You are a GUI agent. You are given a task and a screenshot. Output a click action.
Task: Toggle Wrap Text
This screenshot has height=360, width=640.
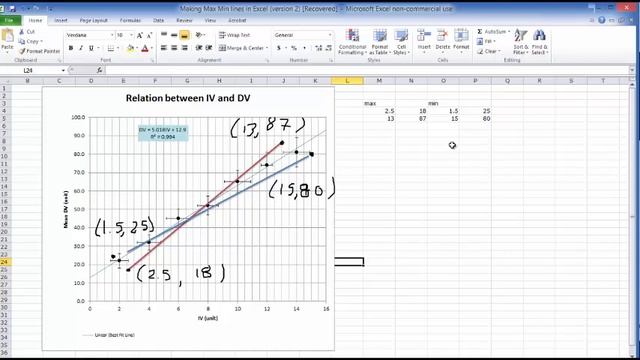click(x=235, y=35)
